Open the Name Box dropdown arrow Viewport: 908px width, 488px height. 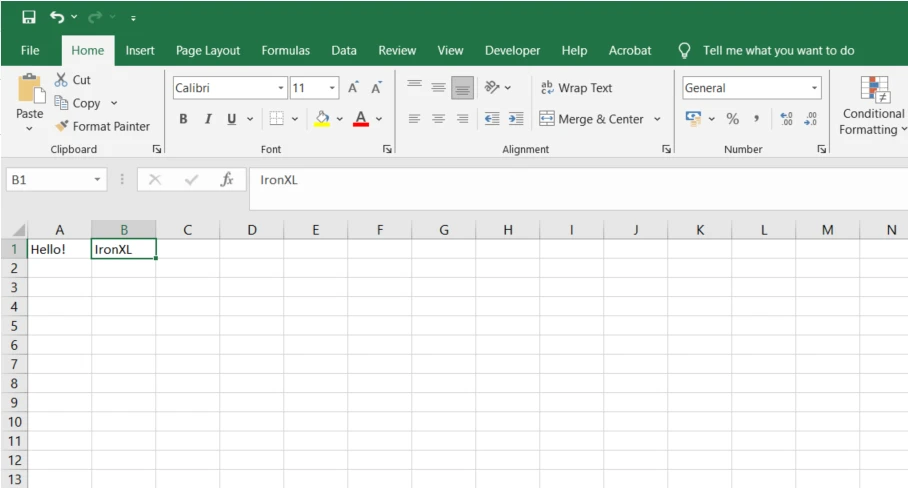[x=97, y=180]
